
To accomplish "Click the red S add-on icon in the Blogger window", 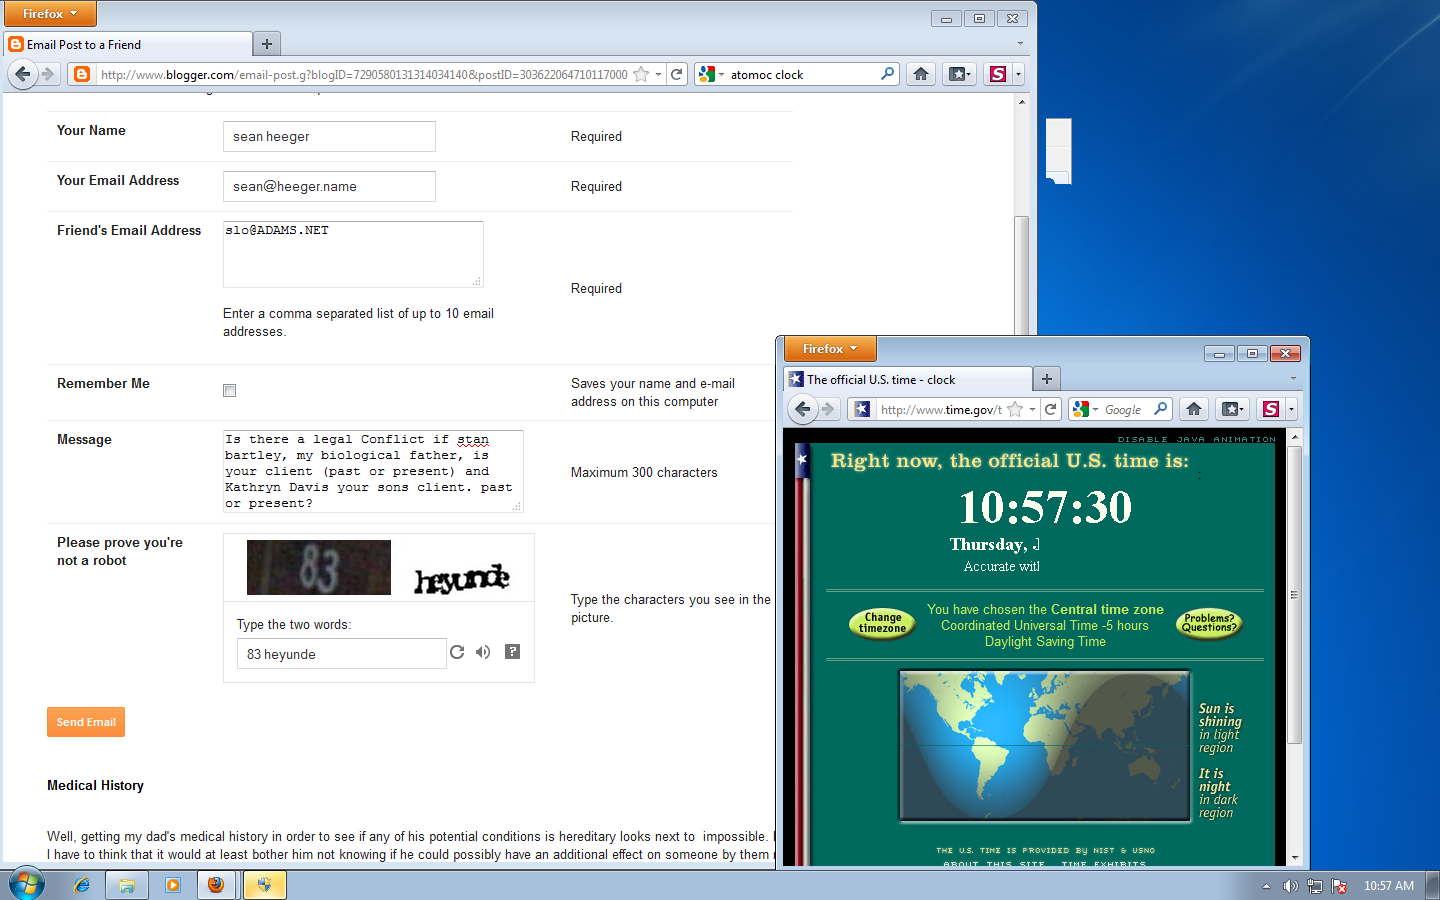I will (998, 74).
